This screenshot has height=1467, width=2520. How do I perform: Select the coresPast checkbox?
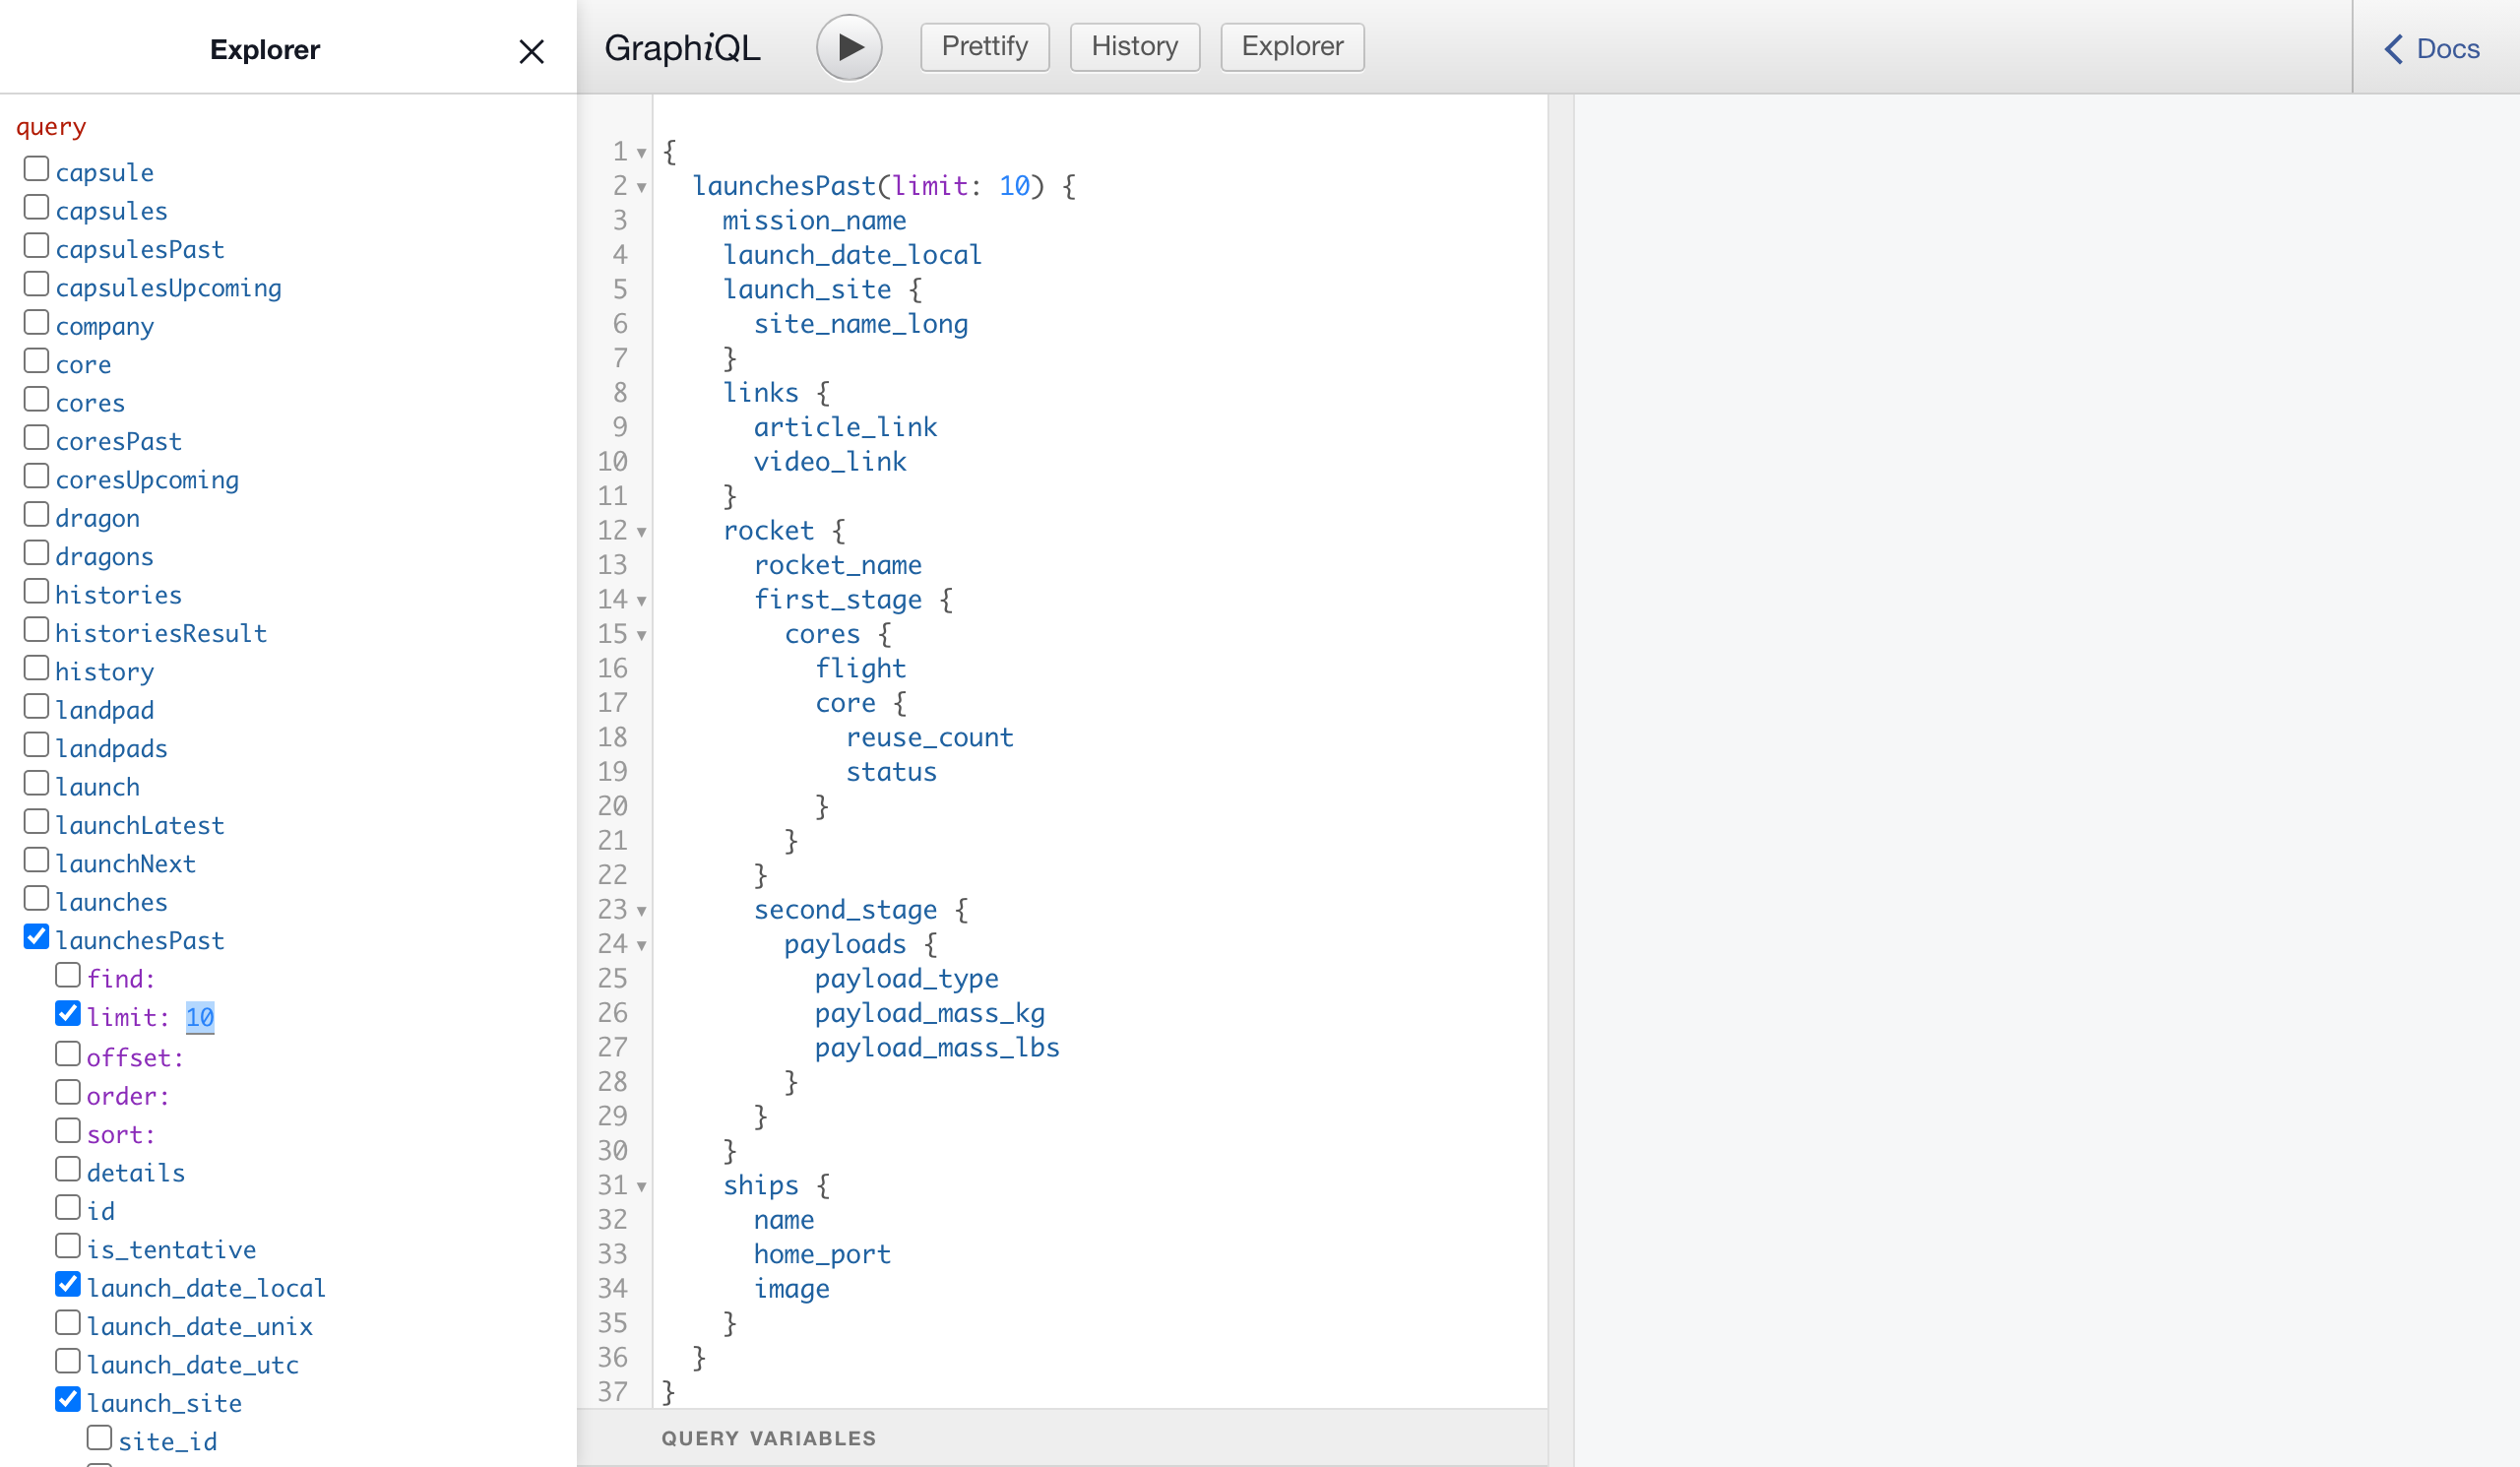point(36,437)
